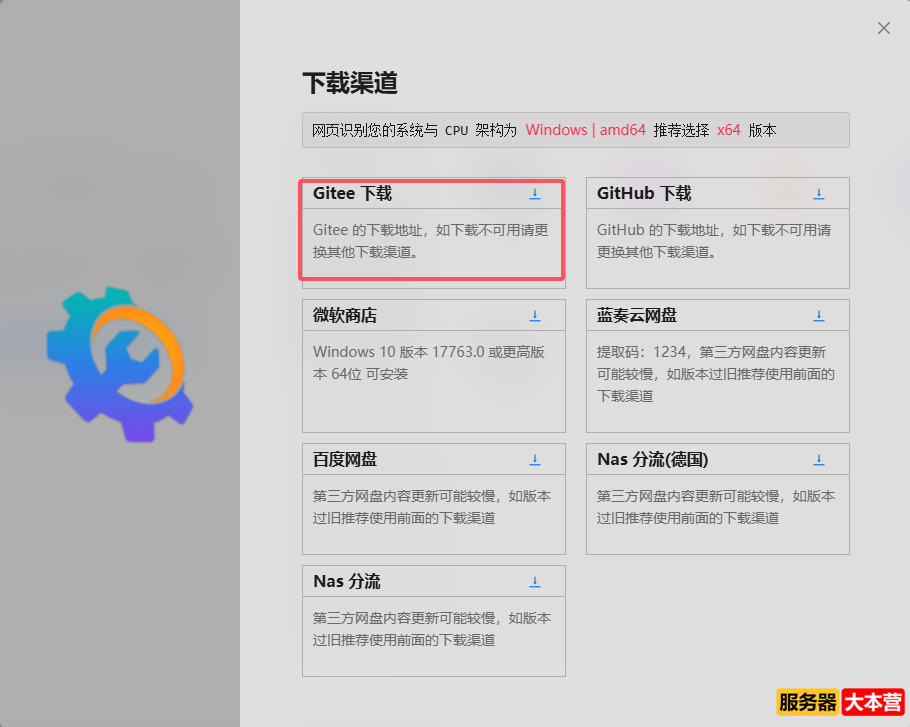The image size is (910, 727).
Task: Click the 提取码：1234 description text
Action: pyautogui.click(x=716, y=374)
